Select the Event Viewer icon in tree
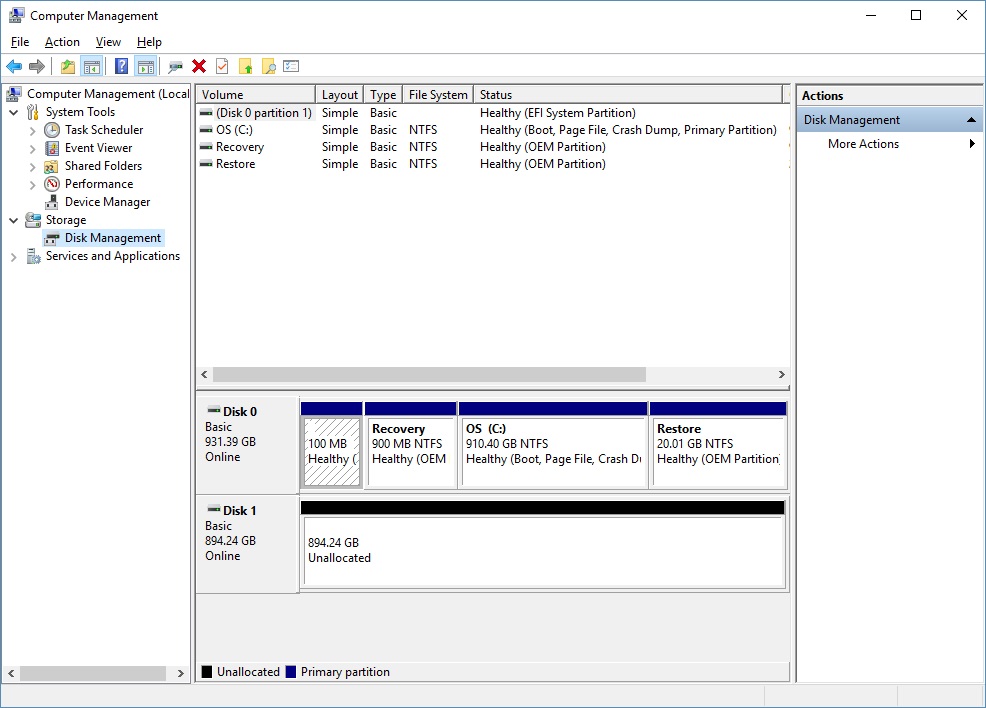Image resolution: width=986 pixels, height=708 pixels. [x=52, y=148]
